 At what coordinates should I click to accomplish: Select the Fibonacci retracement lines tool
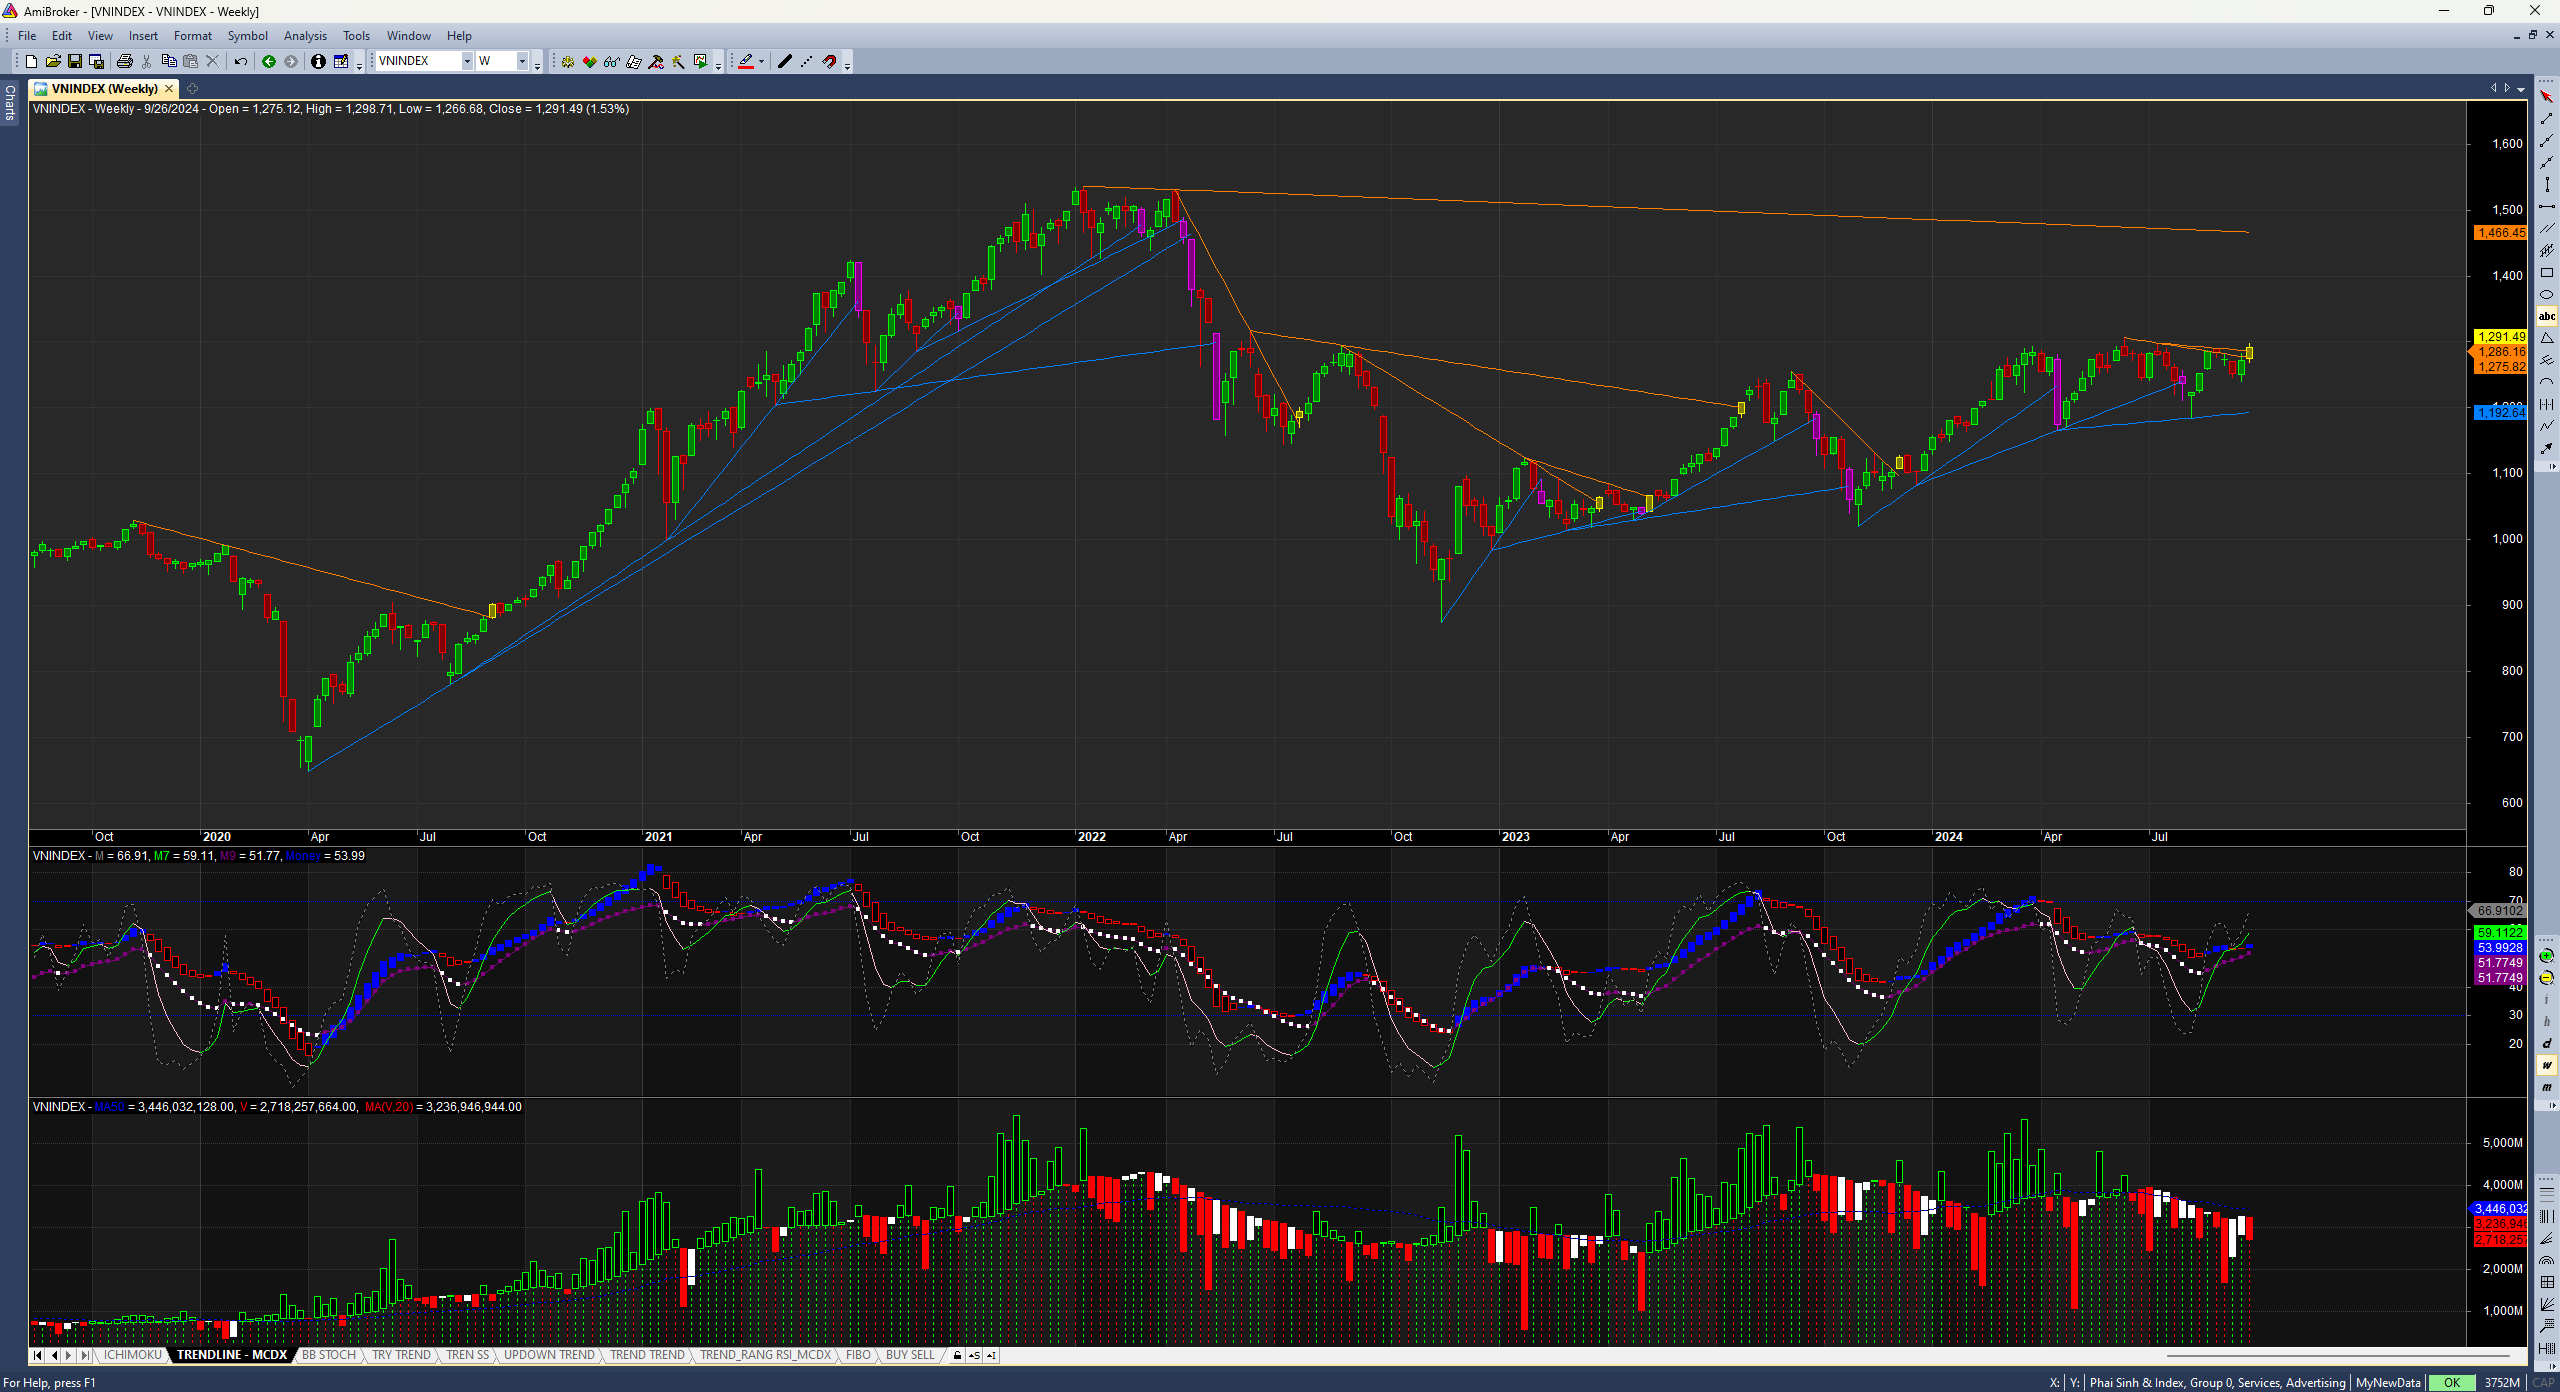click(2547, 1195)
